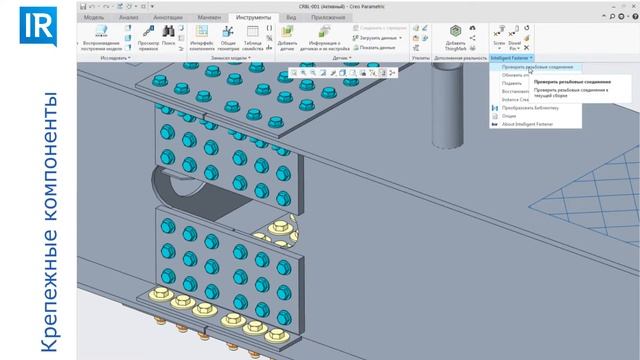
Task: Click the shared geometry (Общая геометрия) icon
Action: click(x=228, y=31)
